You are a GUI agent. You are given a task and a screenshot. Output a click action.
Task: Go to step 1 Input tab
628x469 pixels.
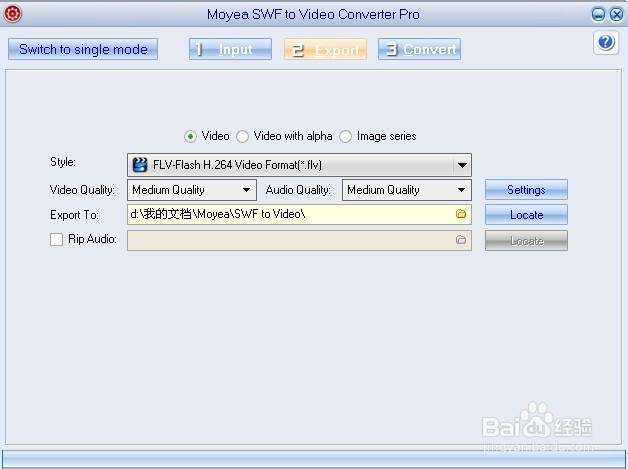[x=230, y=49]
